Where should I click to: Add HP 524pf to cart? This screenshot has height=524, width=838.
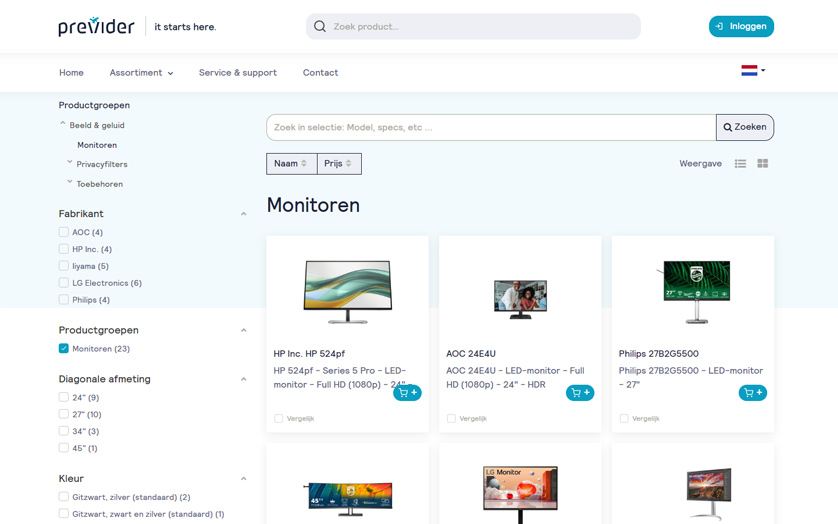[407, 393]
